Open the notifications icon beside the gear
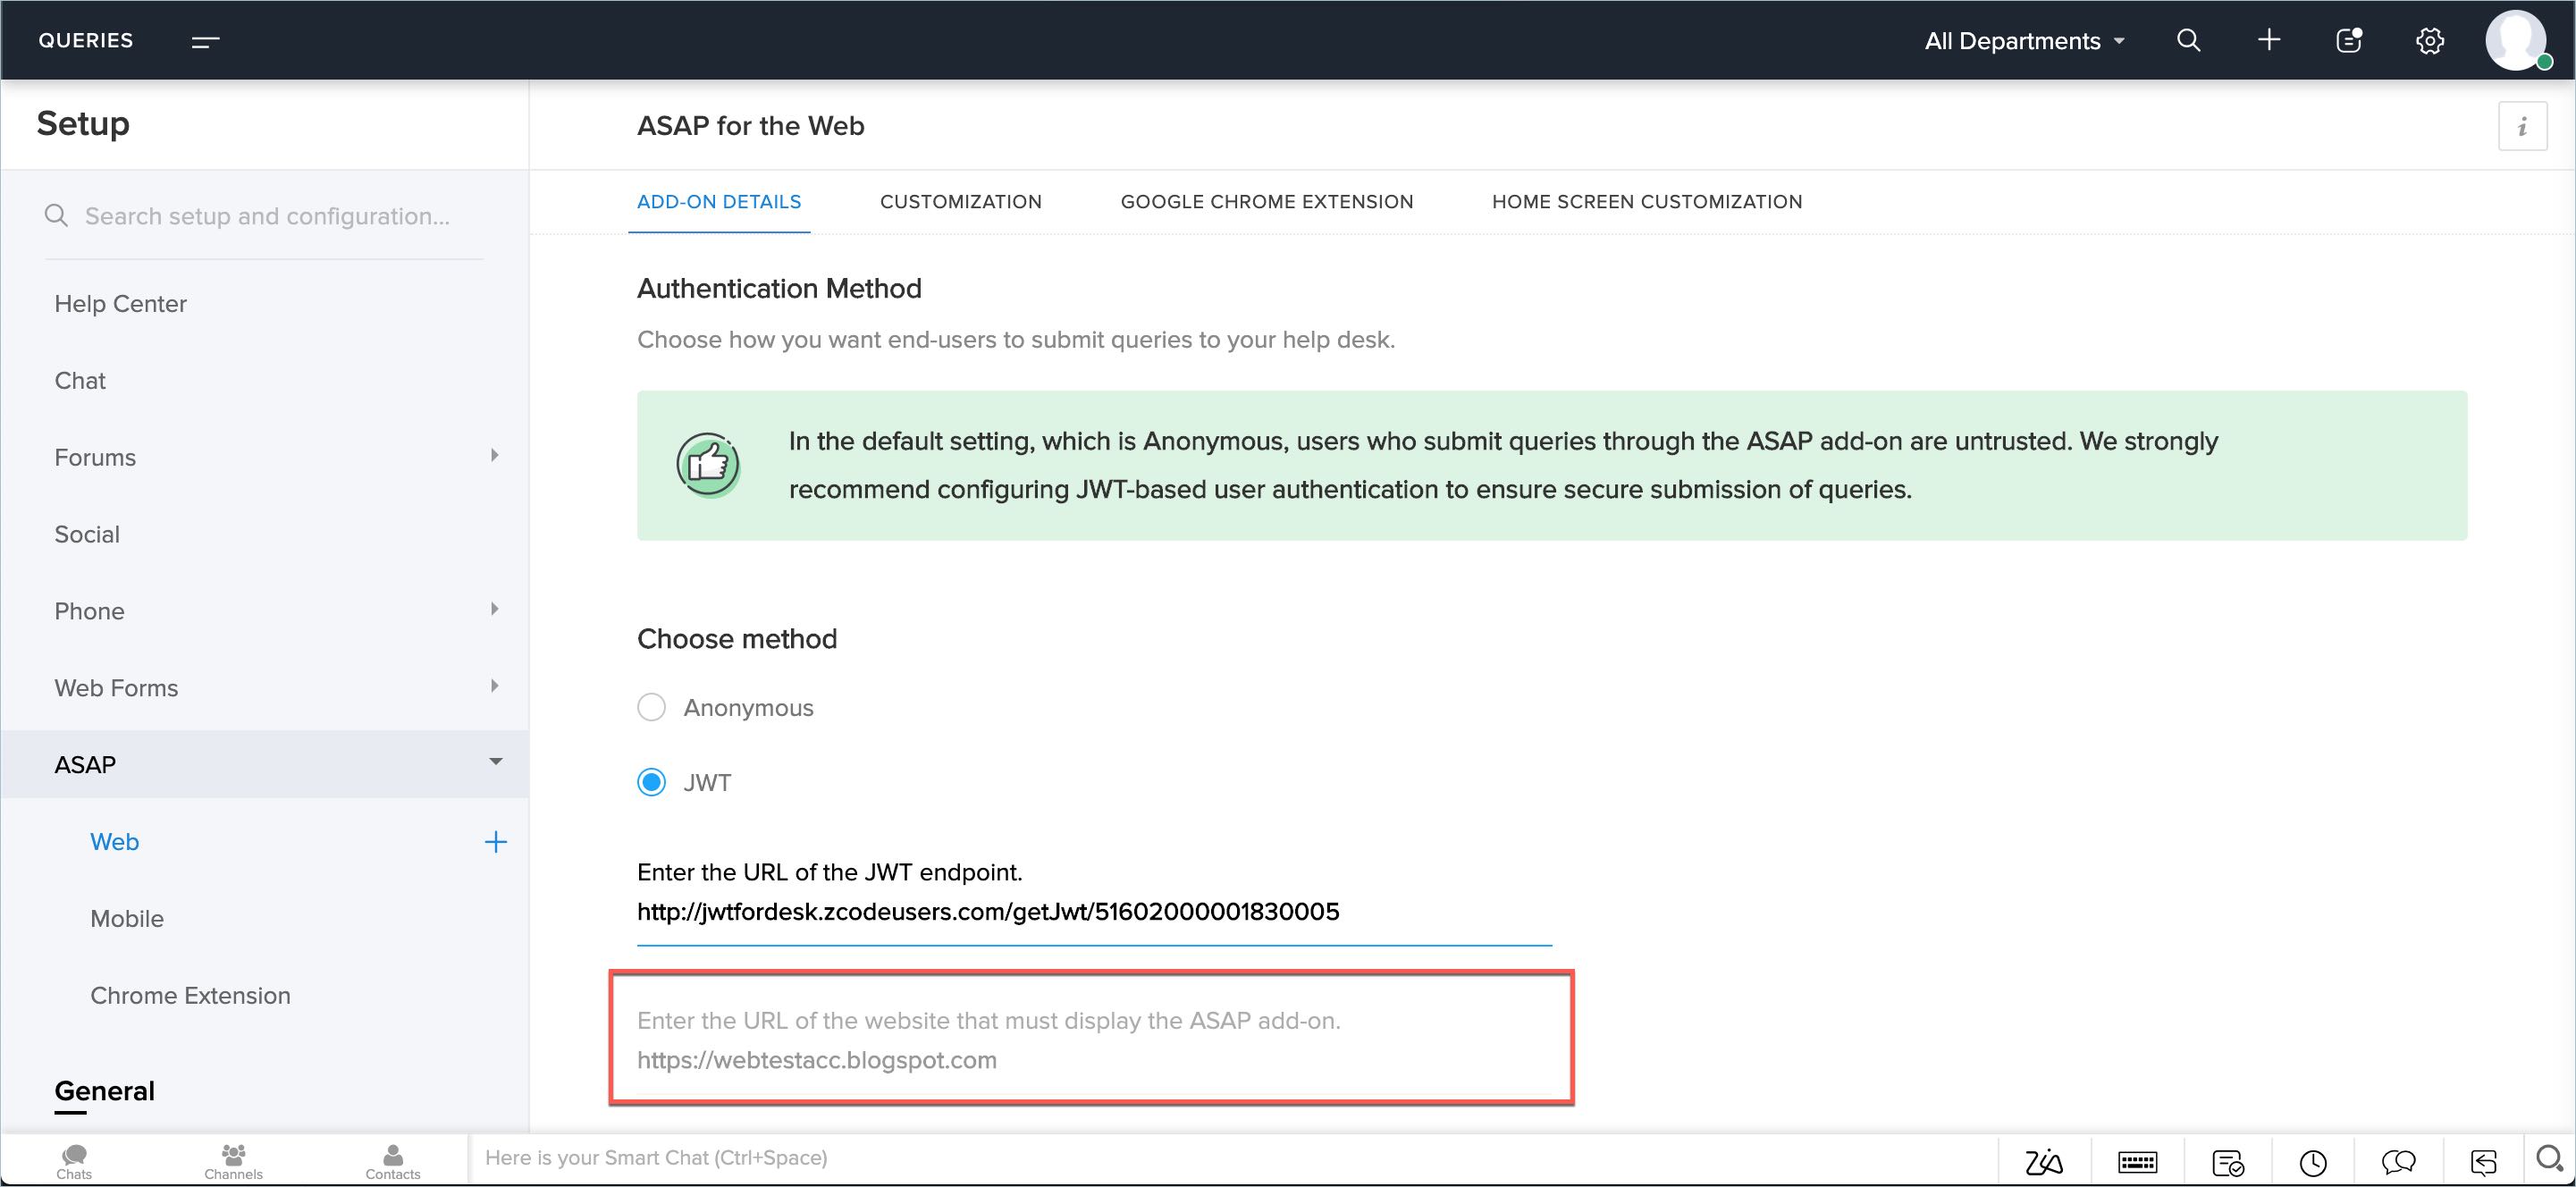 click(x=2348, y=40)
